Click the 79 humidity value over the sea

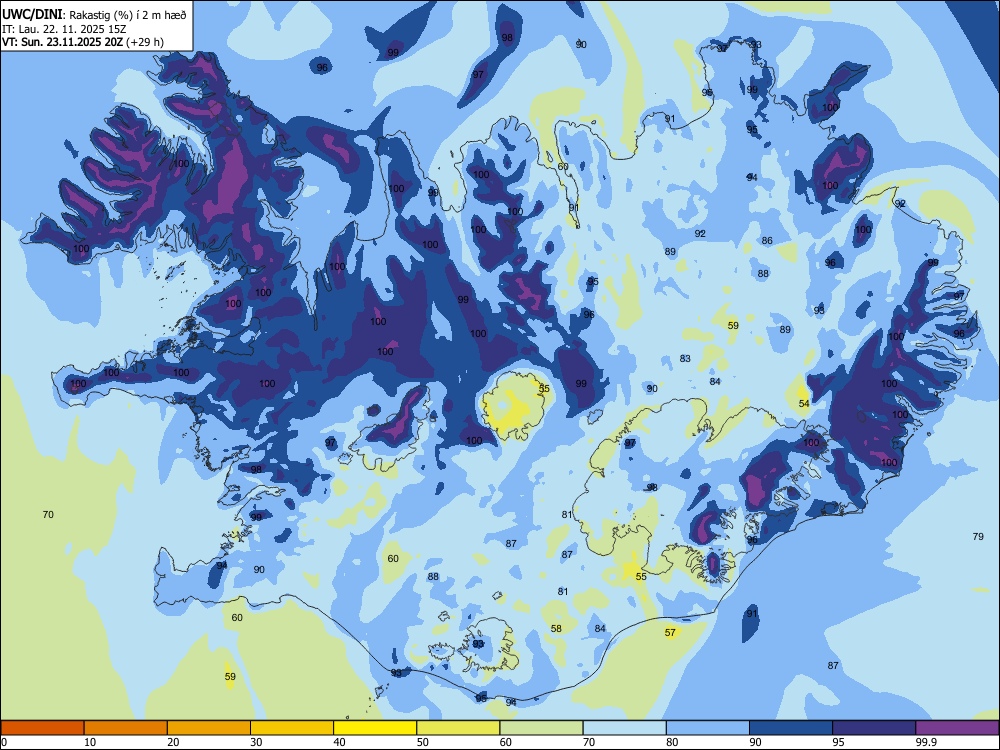978,536
